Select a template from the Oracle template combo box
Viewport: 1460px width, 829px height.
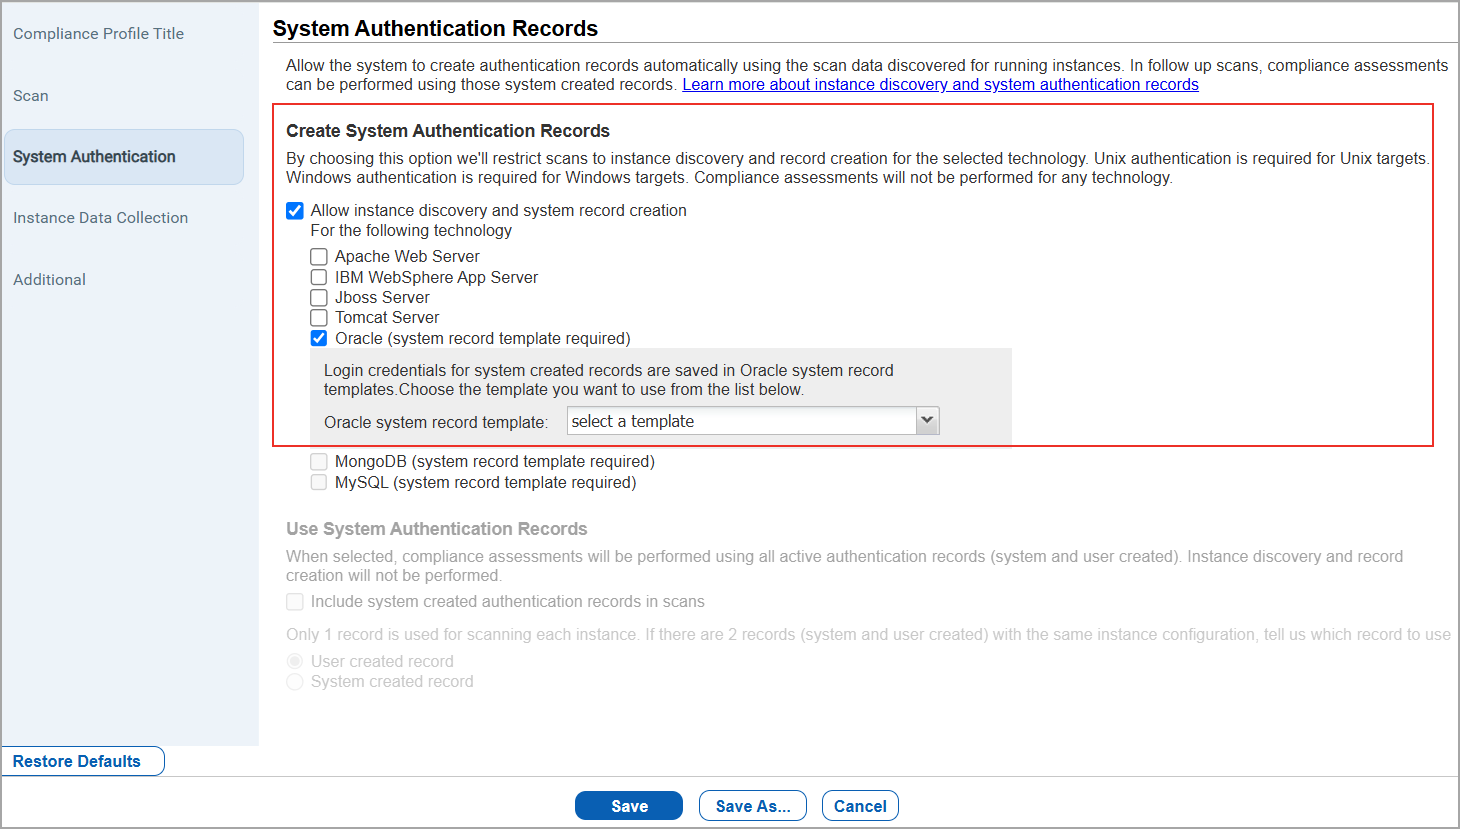click(740, 420)
